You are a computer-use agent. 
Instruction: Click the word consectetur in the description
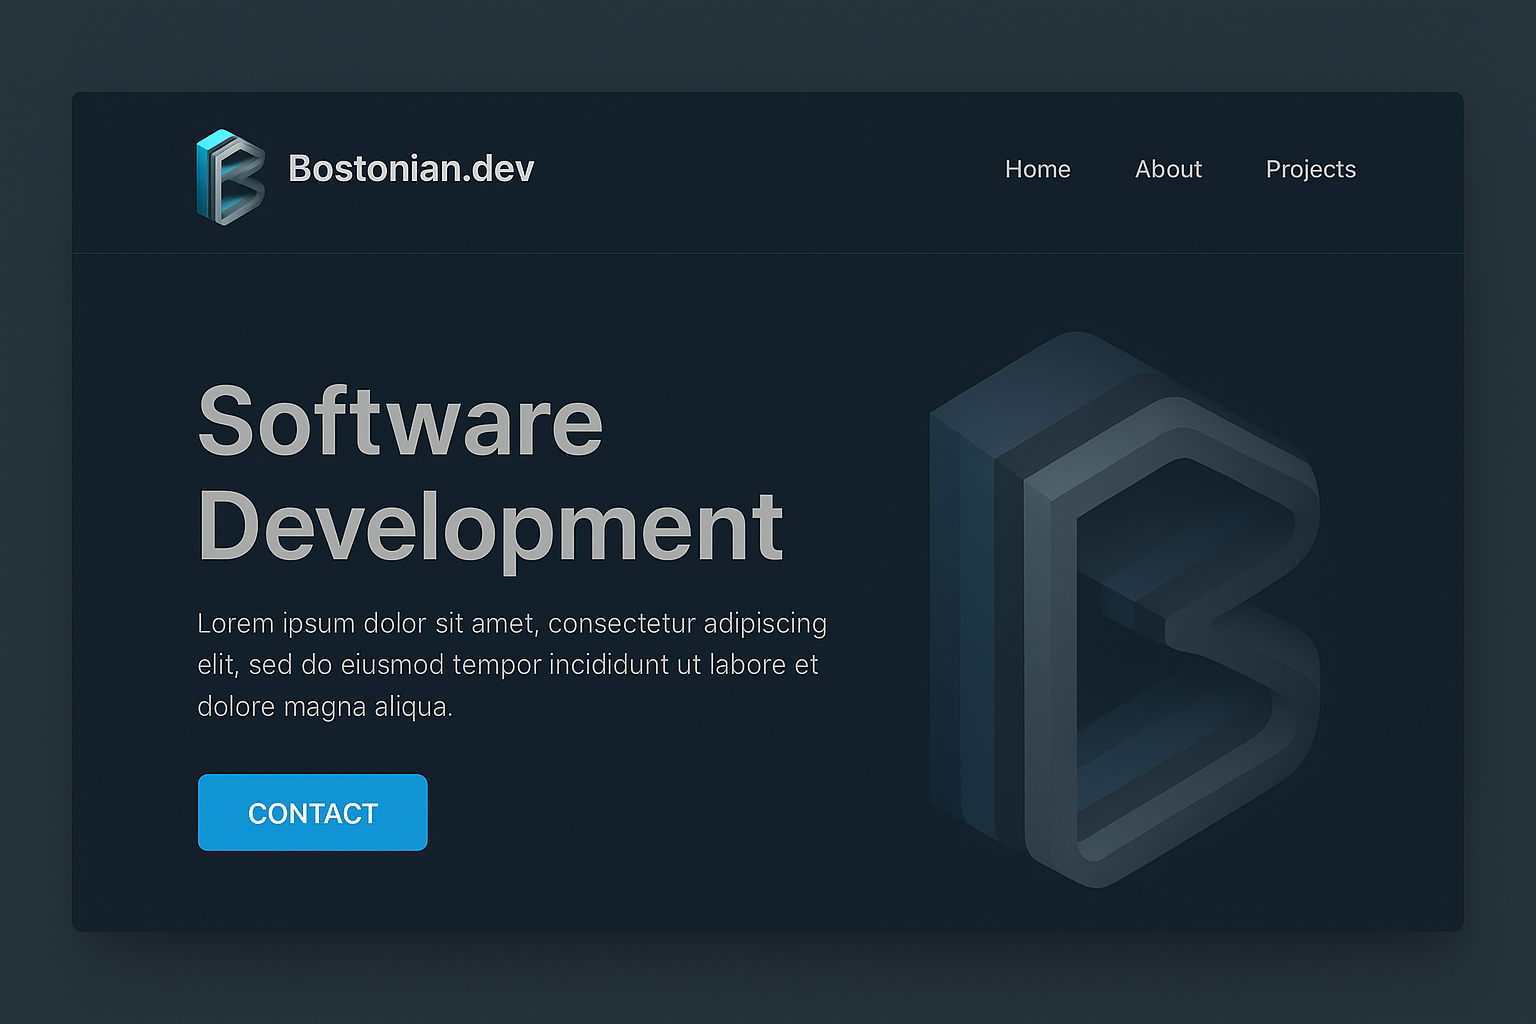(621, 624)
